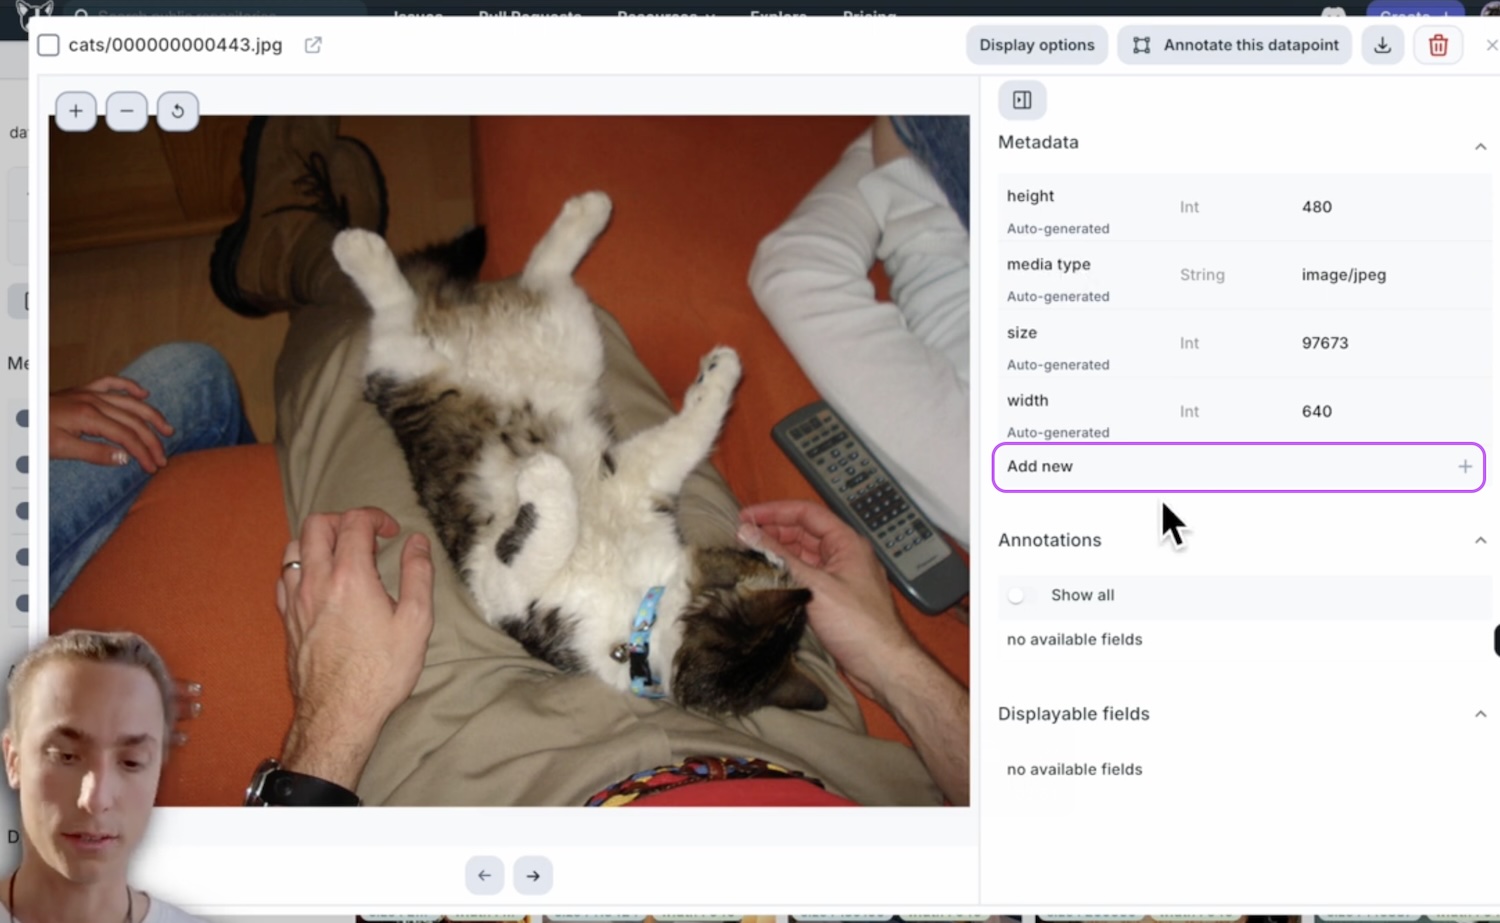The width and height of the screenshot is (1500, 923).
Task: Go to the previous image
Action: 484,876
